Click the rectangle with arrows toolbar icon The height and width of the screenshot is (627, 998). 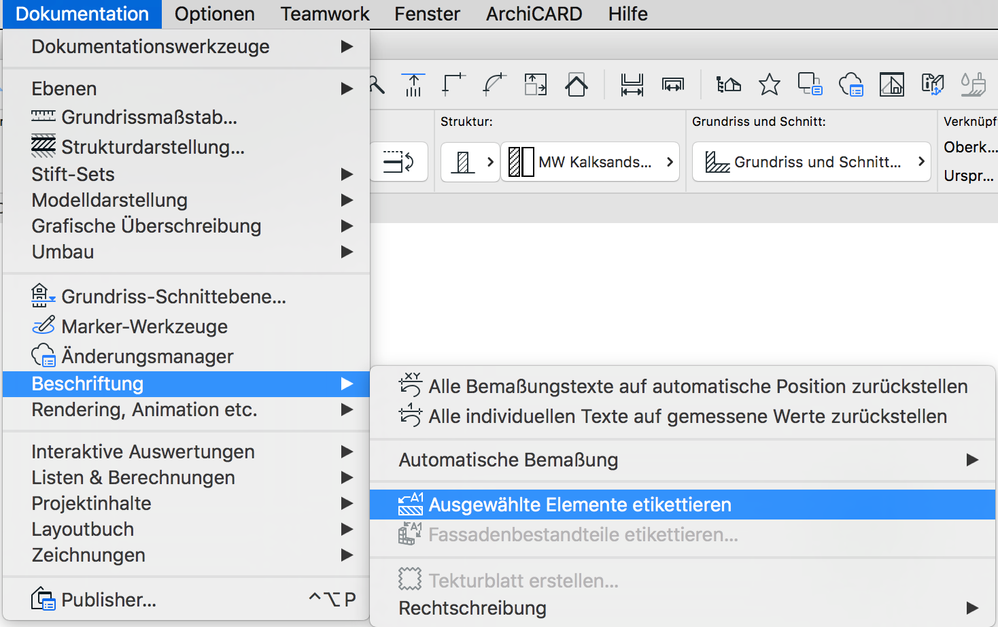pos(673,85)
